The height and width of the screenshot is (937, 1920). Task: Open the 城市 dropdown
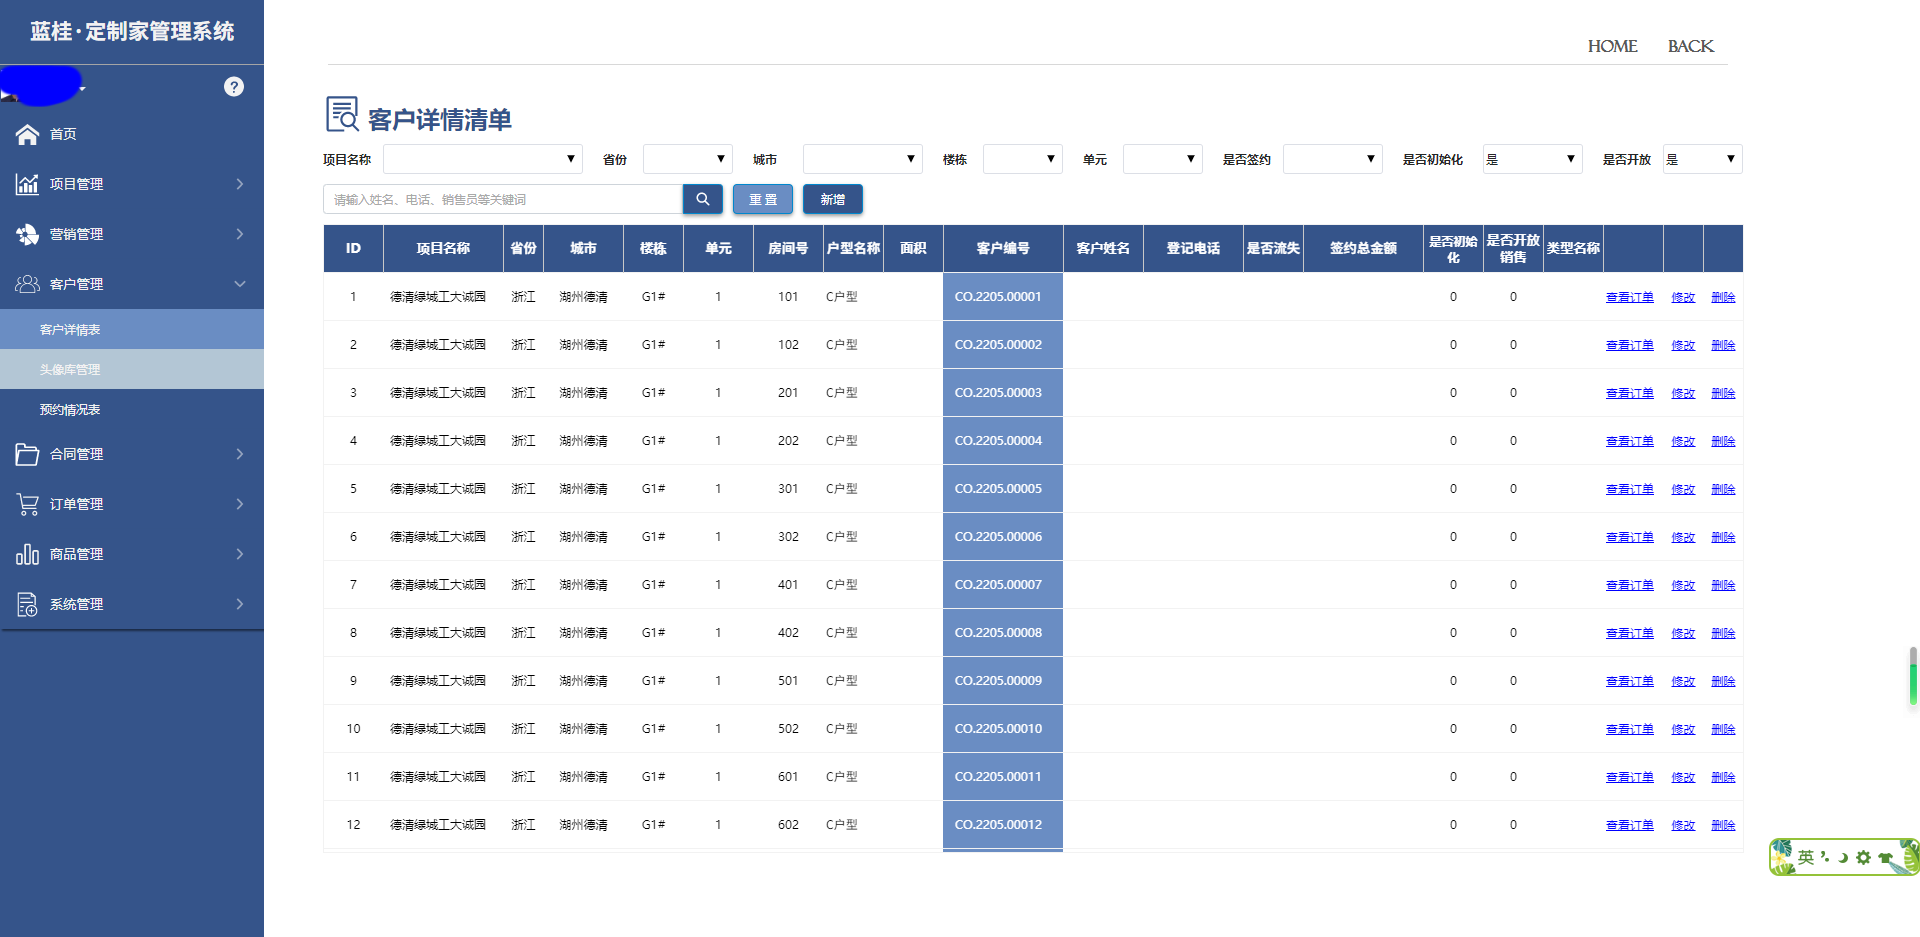tap(863, 159)
